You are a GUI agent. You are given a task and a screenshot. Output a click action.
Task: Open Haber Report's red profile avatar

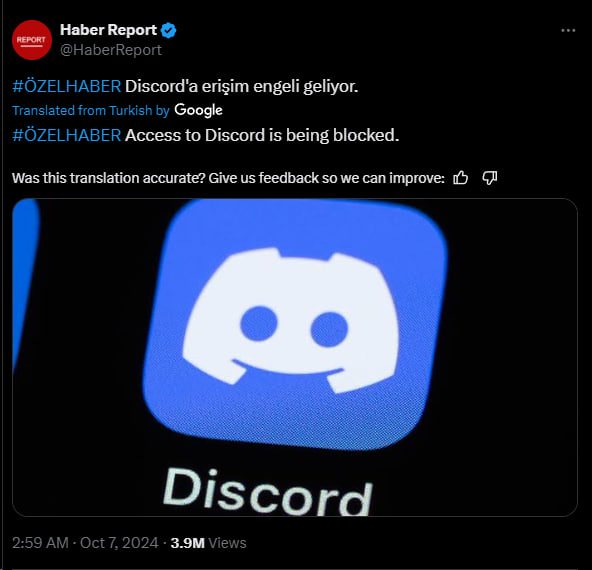point(32,40)
